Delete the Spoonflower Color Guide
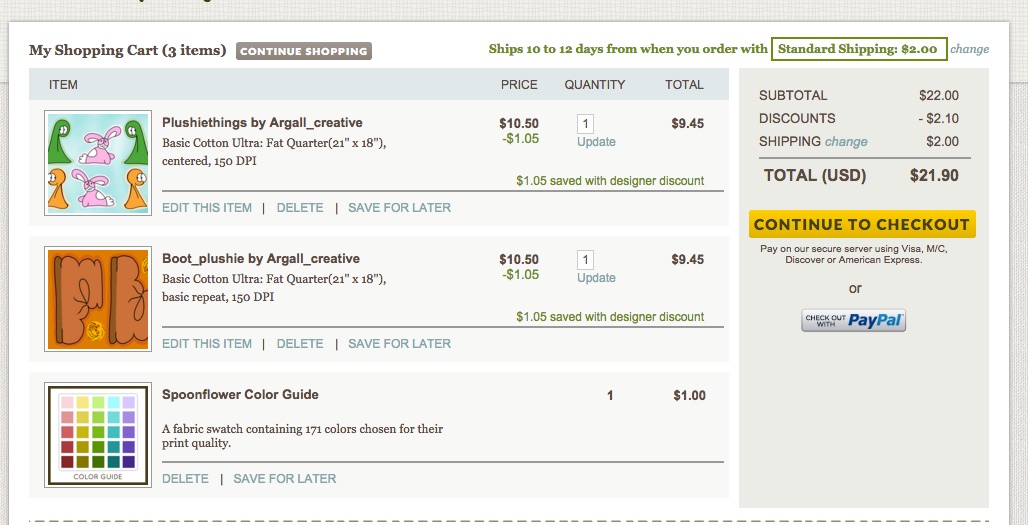The image size is (1028, 525). (x=186, y=479)
